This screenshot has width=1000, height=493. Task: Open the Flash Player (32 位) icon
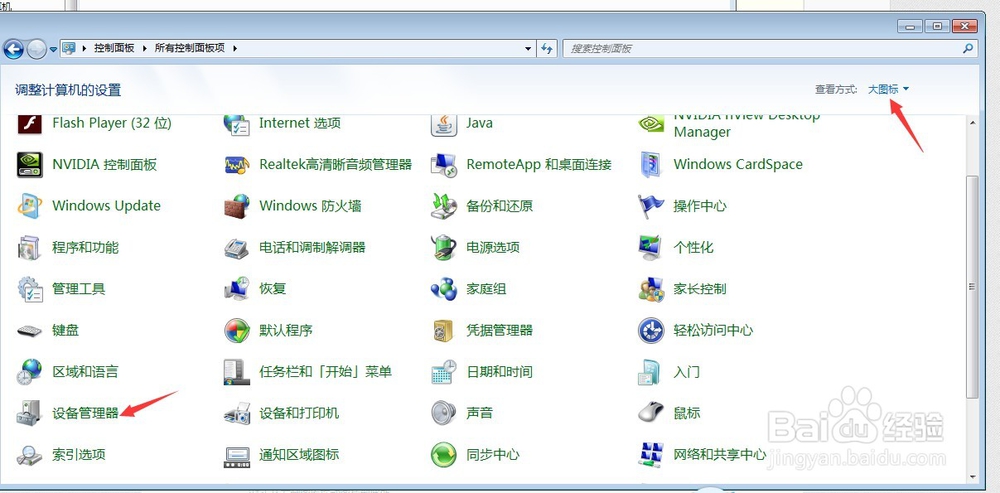[29, 123]
